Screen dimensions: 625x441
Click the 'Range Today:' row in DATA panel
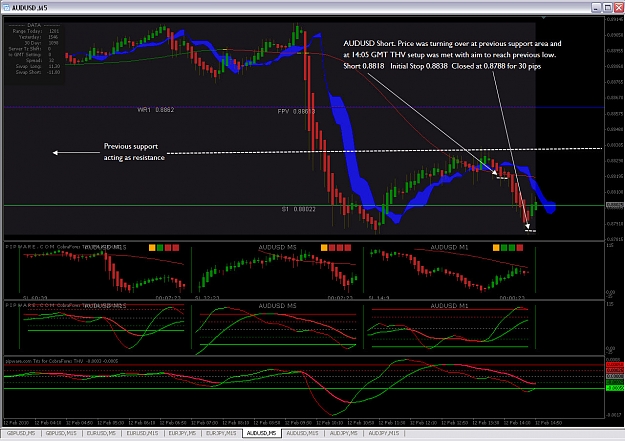pyautogui.click(x=36, y=31)
